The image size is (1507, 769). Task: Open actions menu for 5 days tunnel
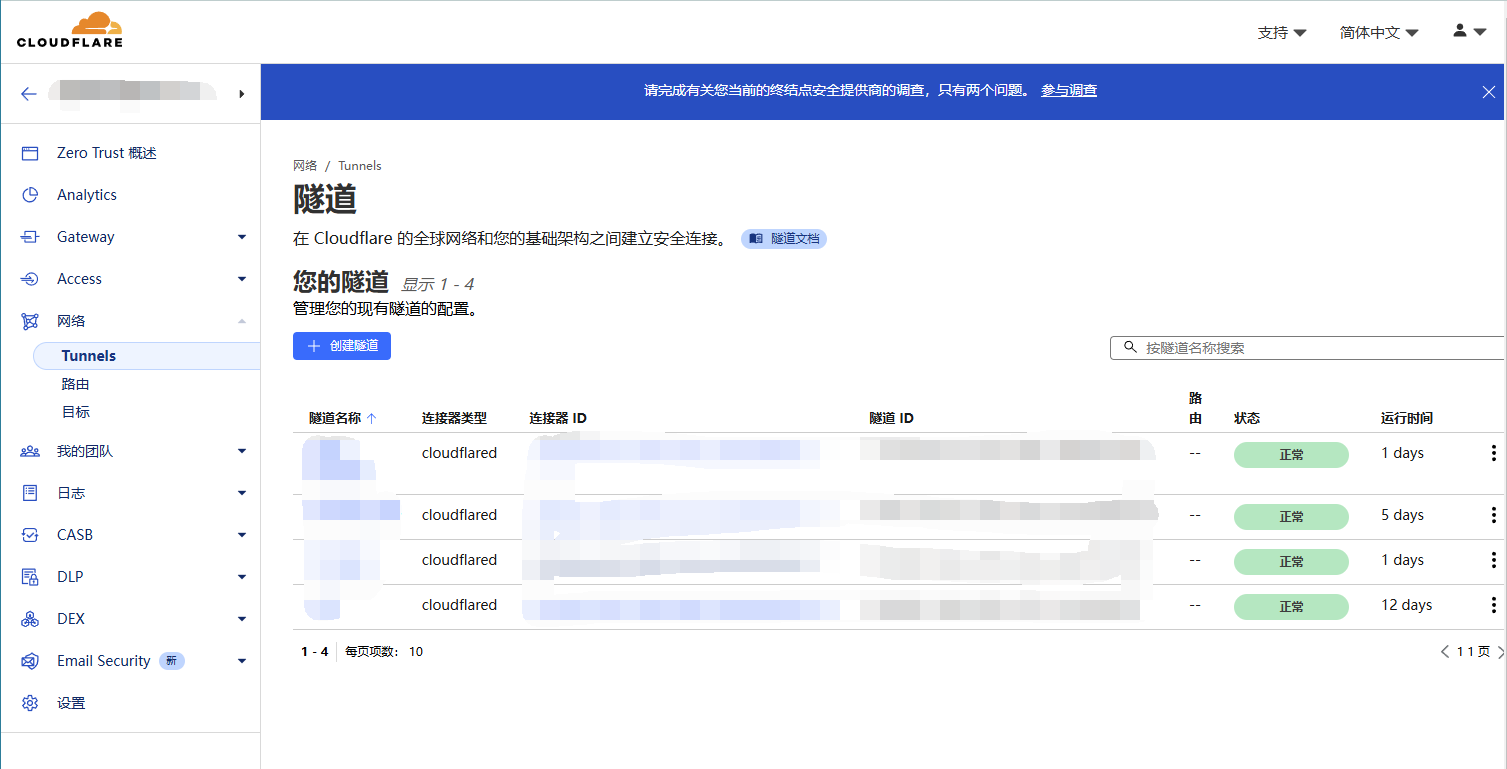pyautogui.click(x=1494, y=516)
